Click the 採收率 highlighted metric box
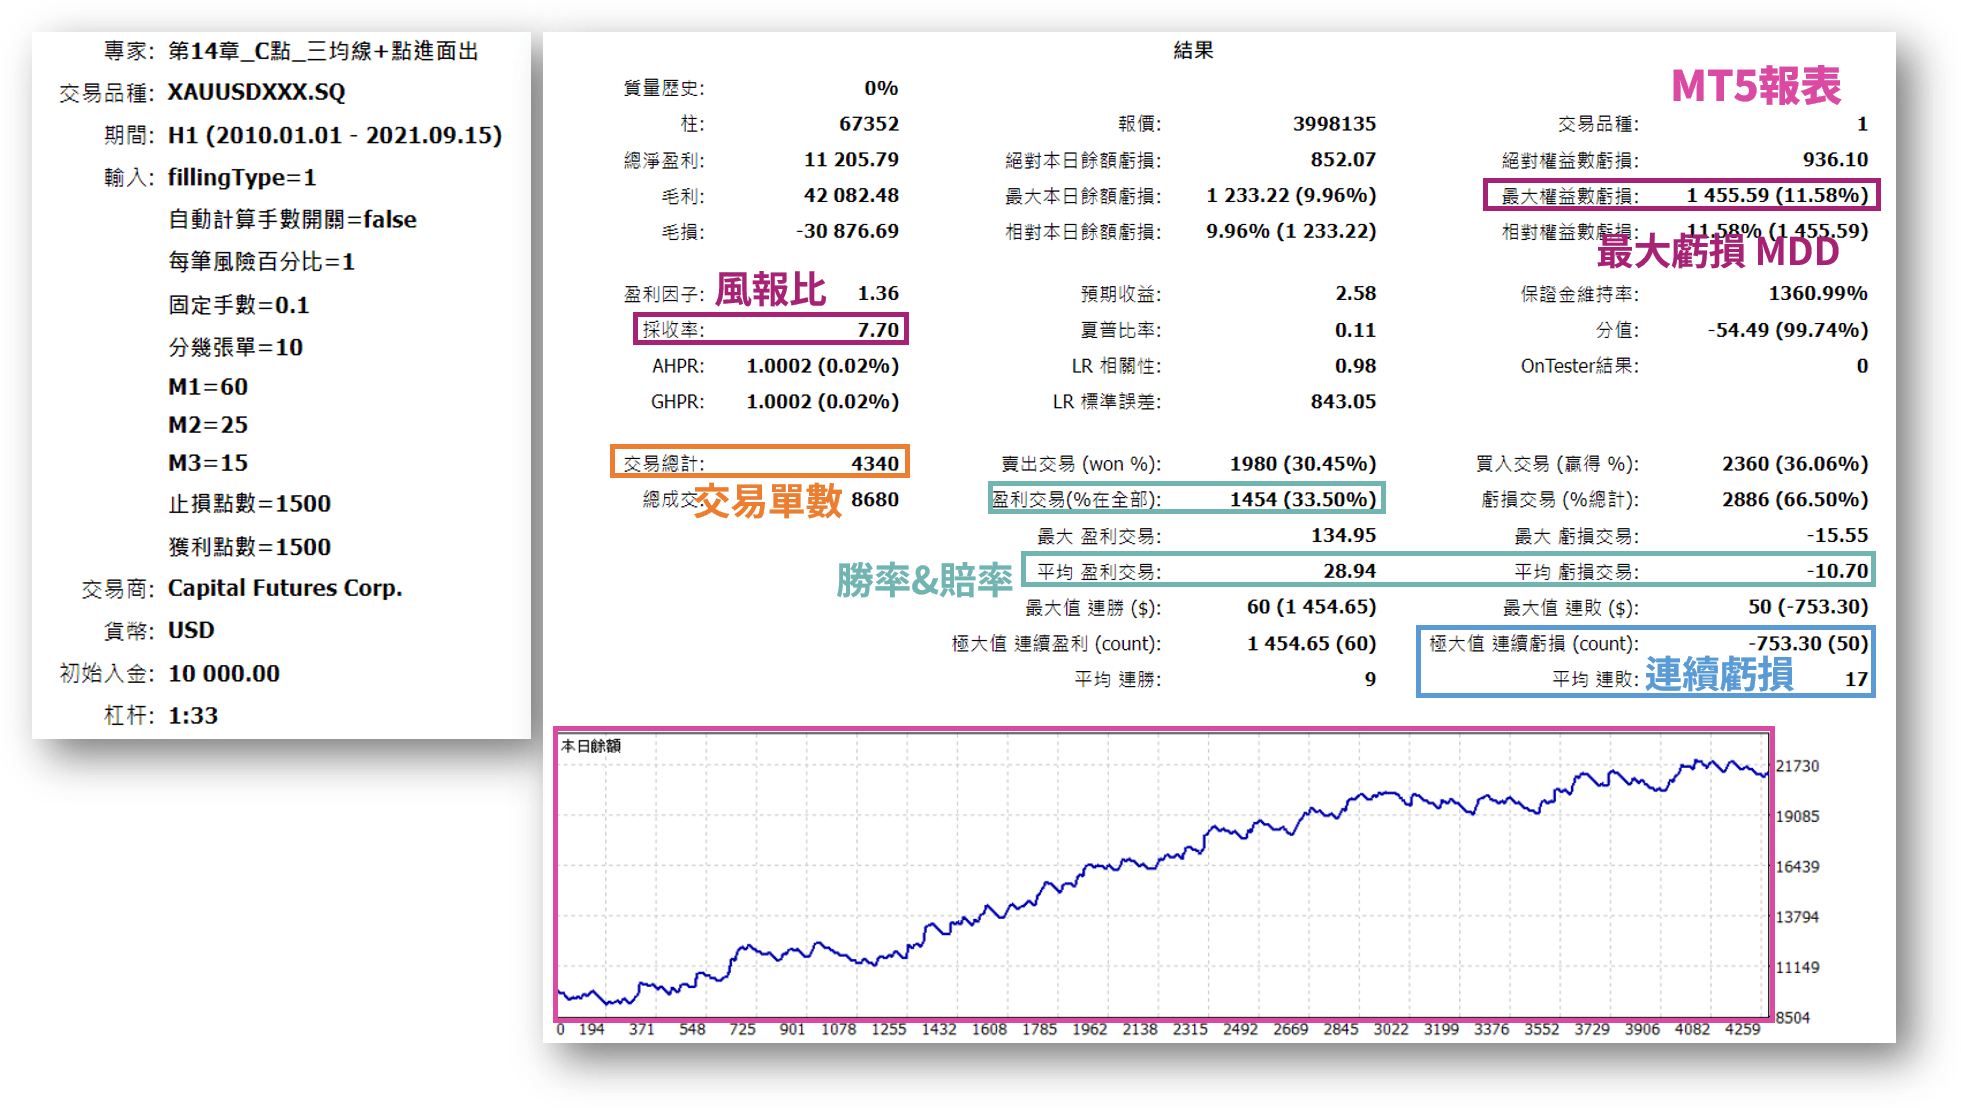The height and width of the screenshot is (1108, 1961). pyautogui.click(x=770, y=329)
